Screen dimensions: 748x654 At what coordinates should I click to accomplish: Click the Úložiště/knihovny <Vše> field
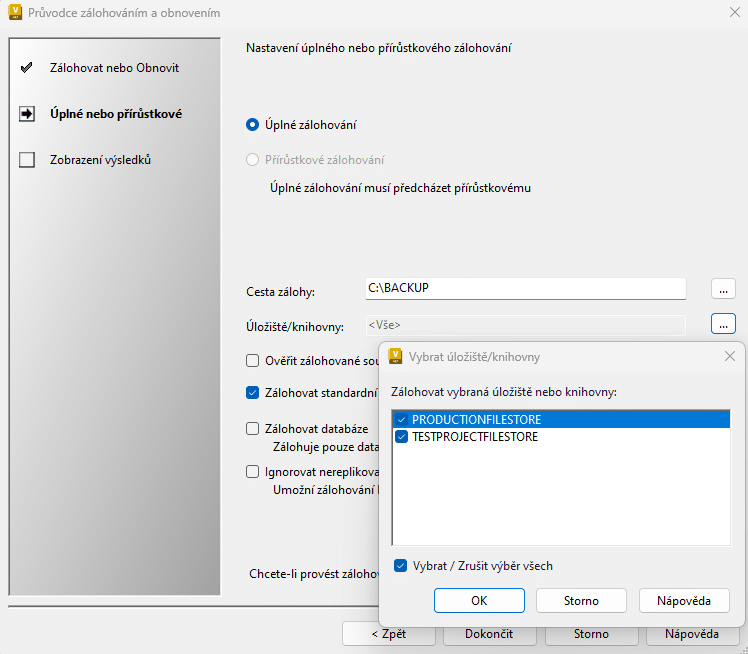[526, 325]
